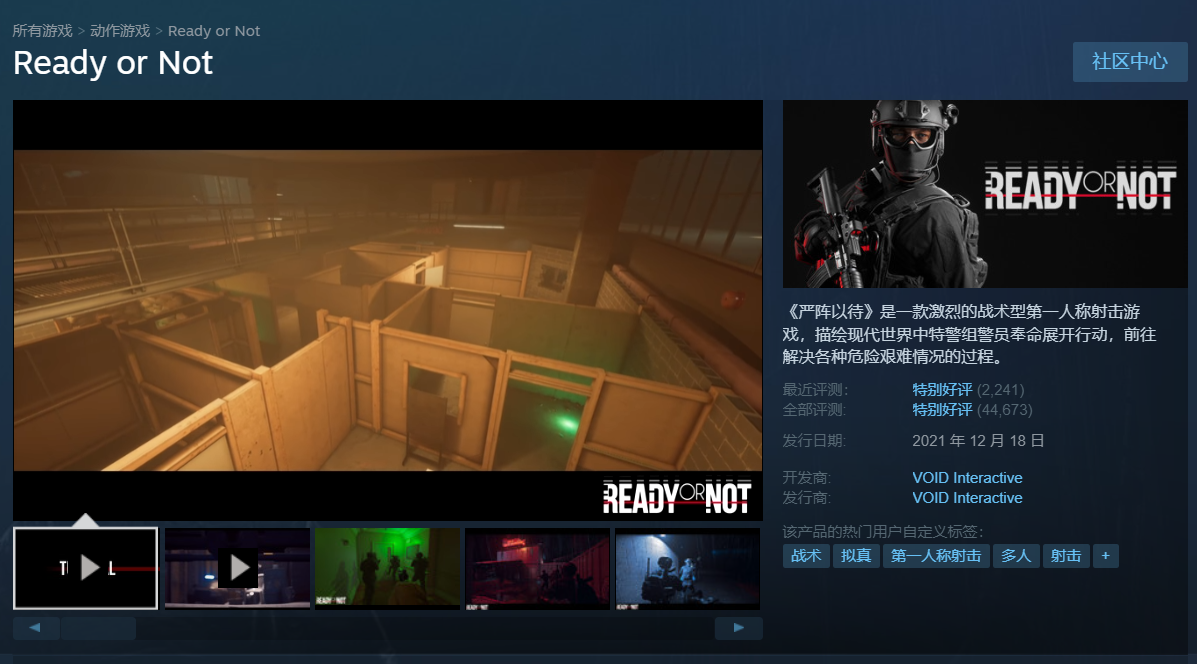This screenshot has height=664, width=1197.
Task: Click the 射击 tag
Action: 1066,556
